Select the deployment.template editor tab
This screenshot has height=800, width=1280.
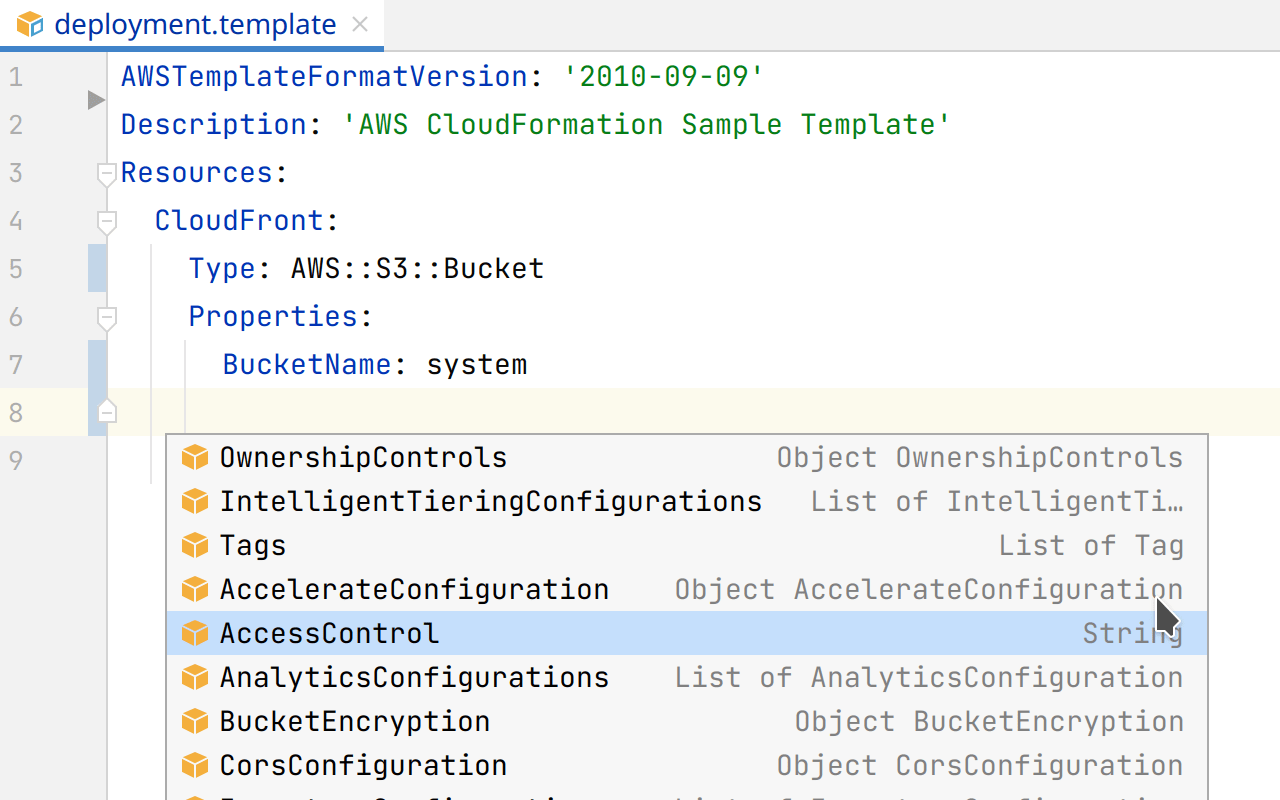pos(194,25)
